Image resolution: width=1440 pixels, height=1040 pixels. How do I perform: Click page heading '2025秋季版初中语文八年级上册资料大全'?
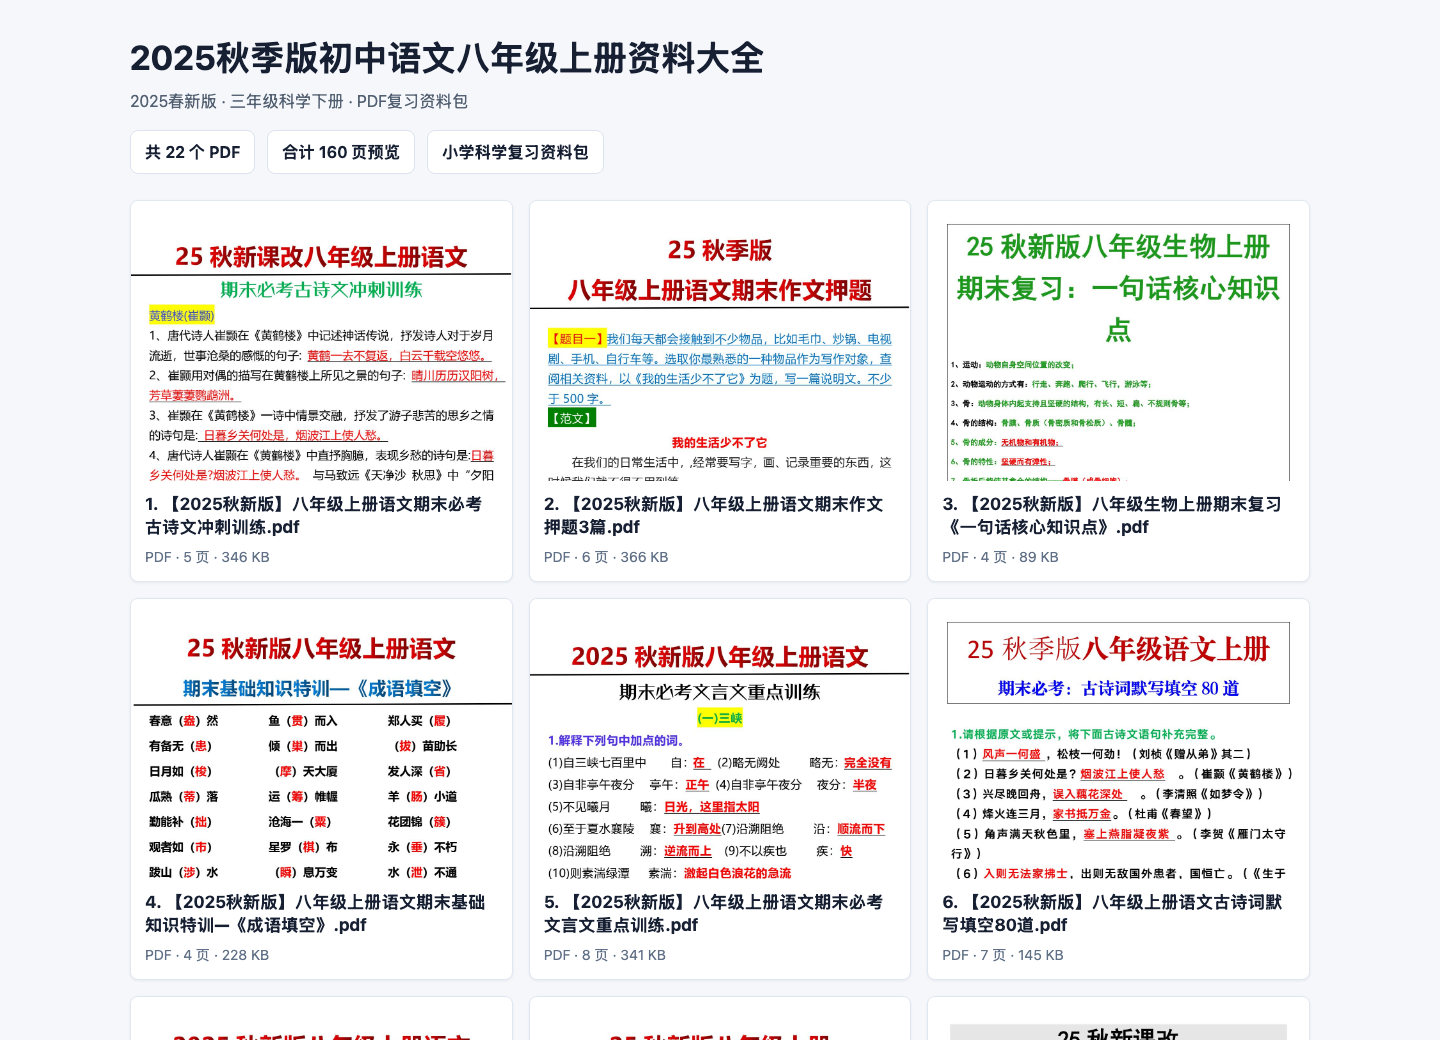447,58
